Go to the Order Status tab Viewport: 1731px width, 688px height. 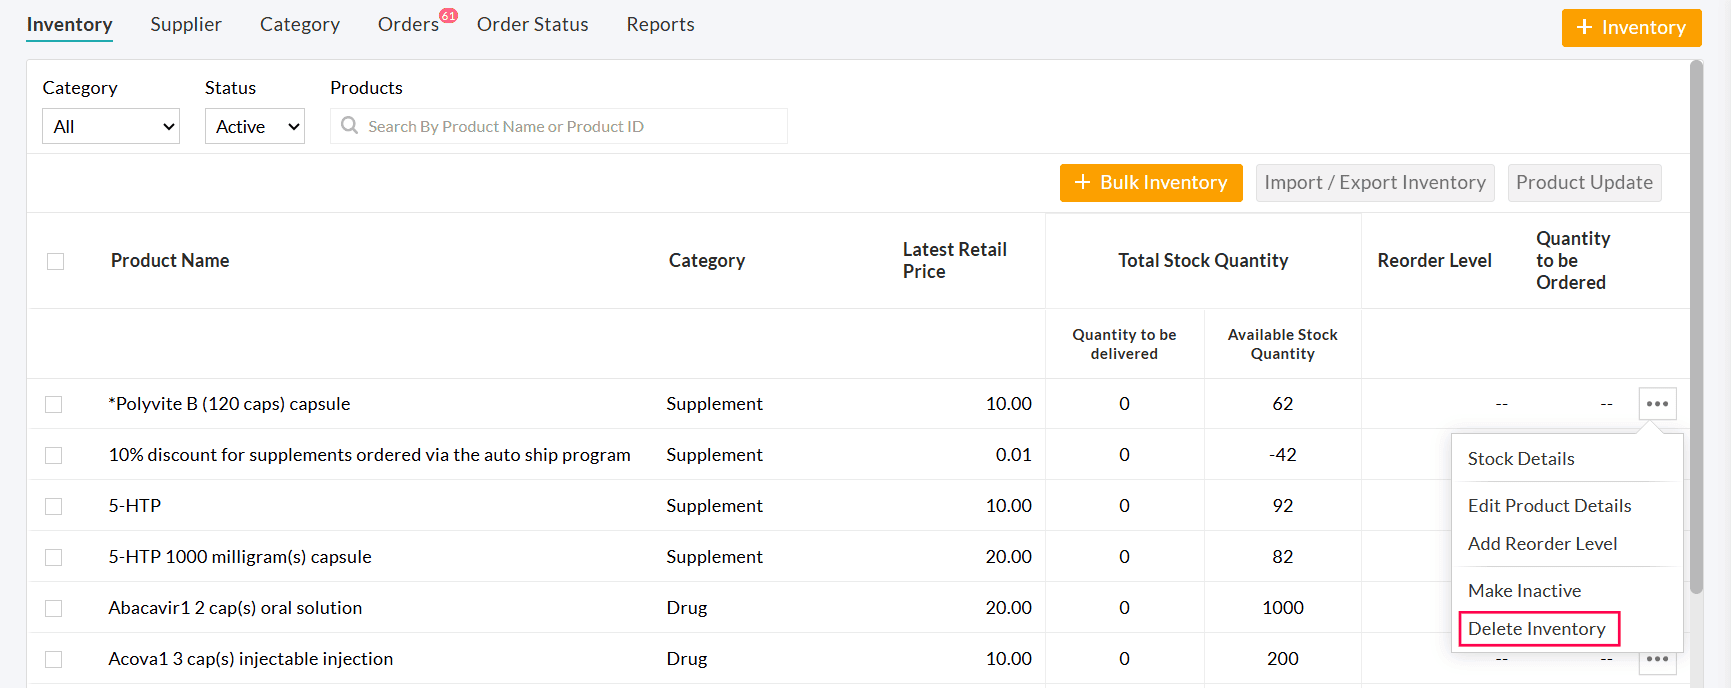[532, 25]
